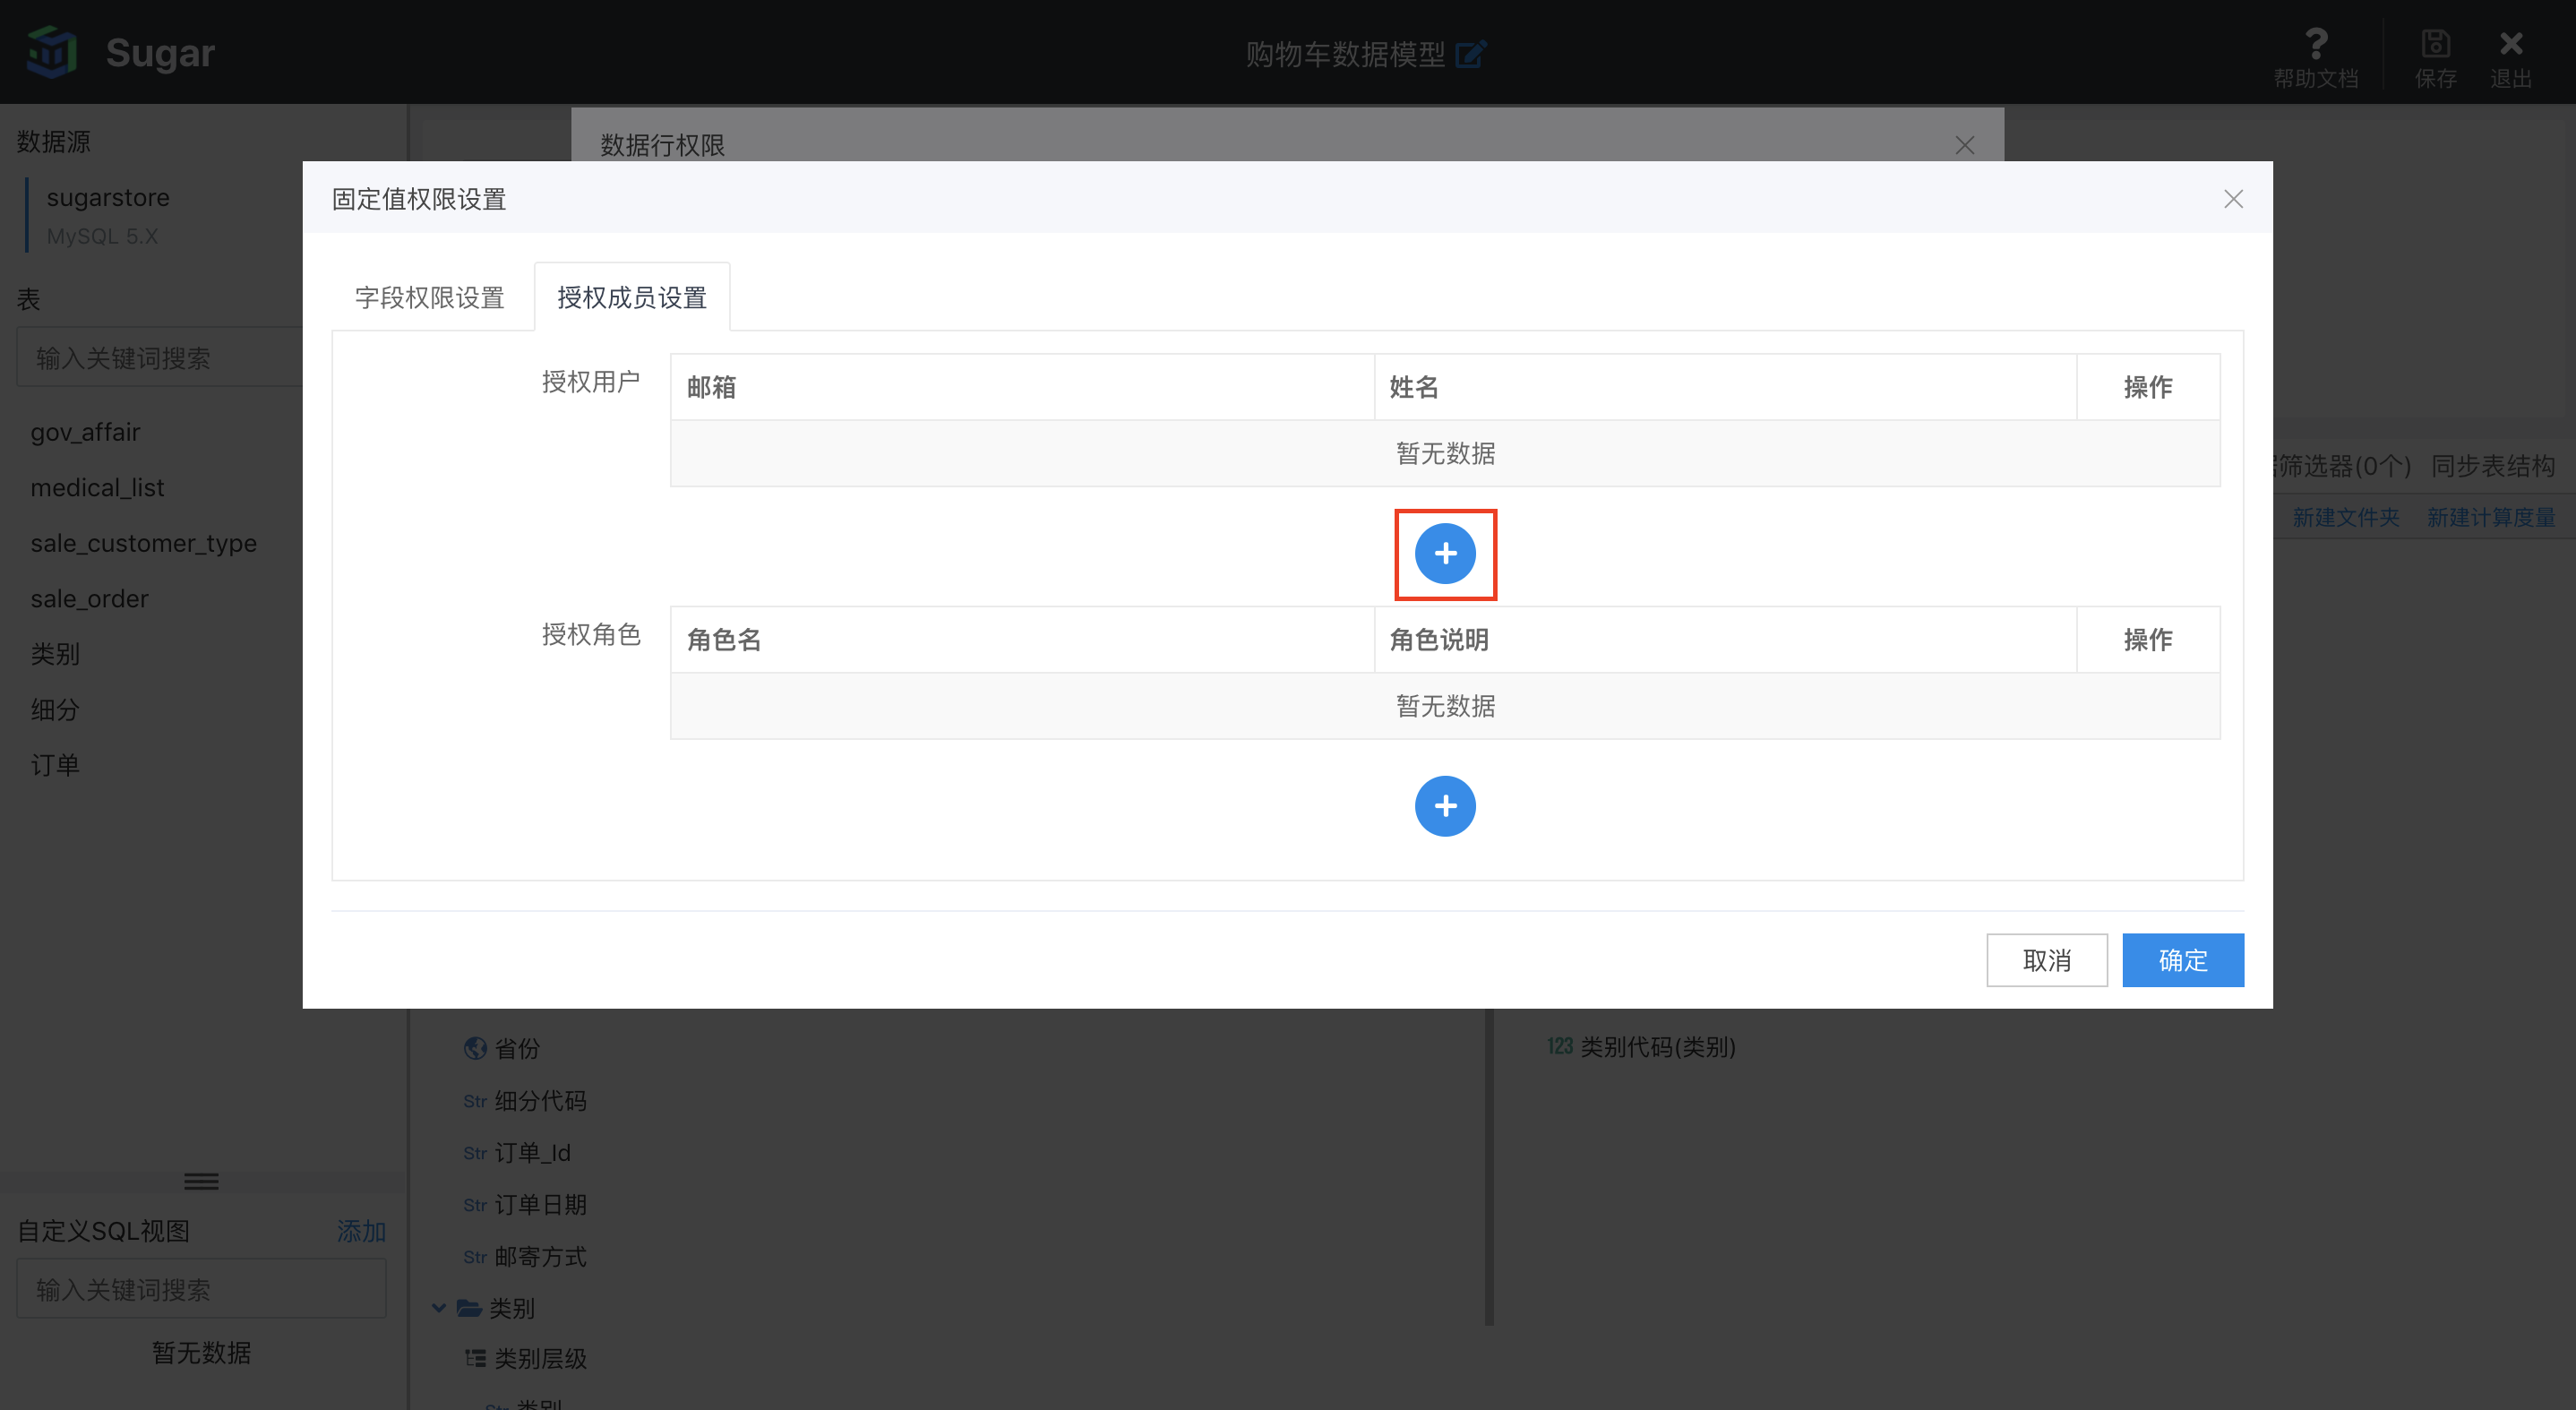Close the 数据行权限 dialog behind
Viewport: 2576px width, 1410px height.
pyautogui.click(x=1964, y=145)
